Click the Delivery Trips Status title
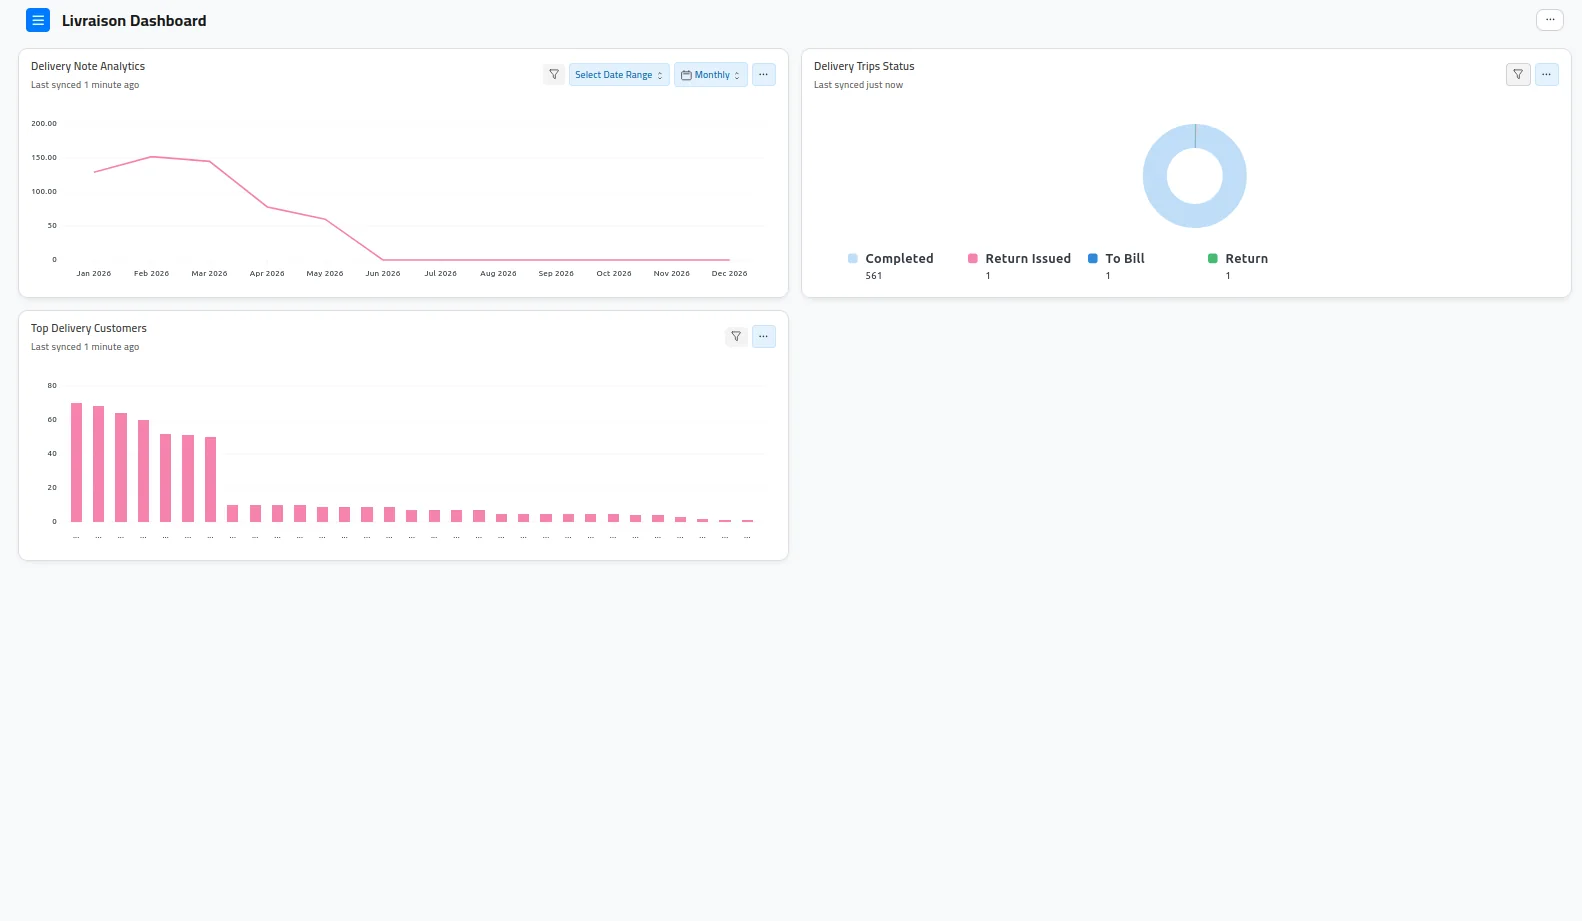 (x=864, y=66)
